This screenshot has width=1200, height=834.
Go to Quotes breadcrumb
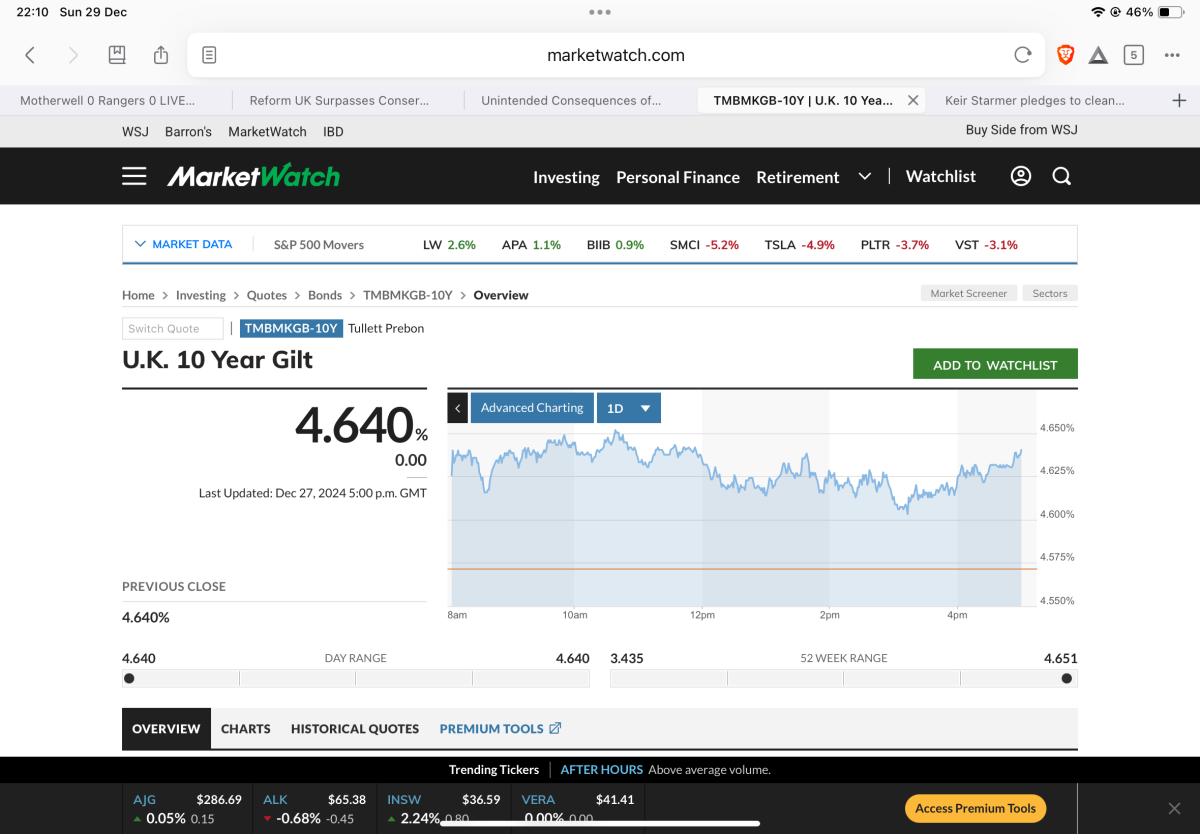(267, 295)
